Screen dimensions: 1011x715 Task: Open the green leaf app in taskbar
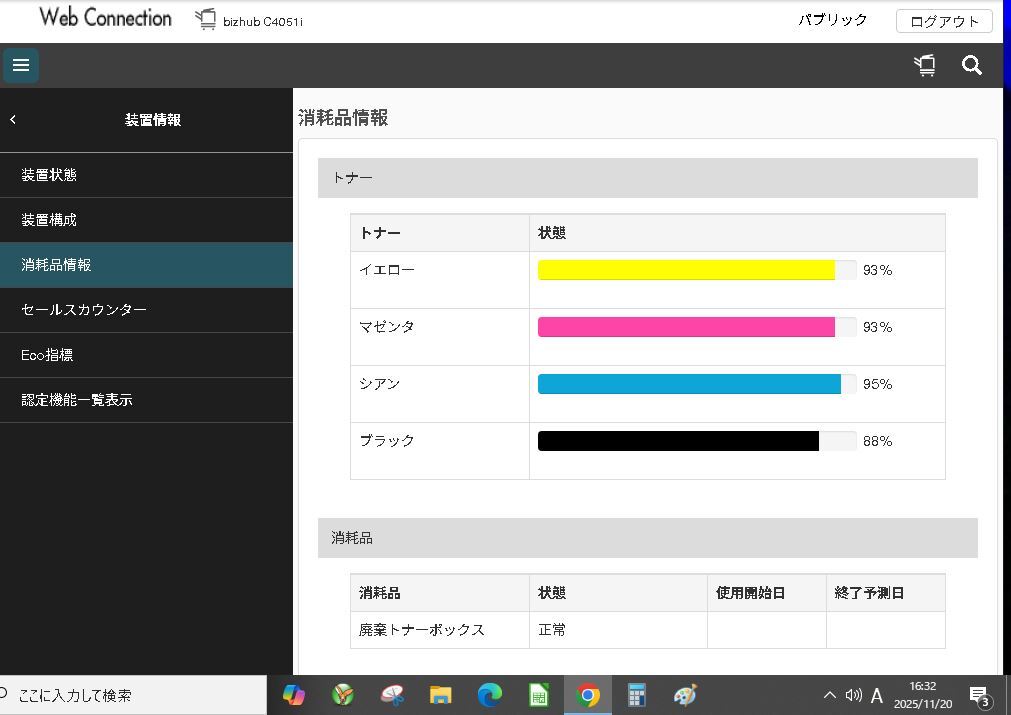[343, 695]
